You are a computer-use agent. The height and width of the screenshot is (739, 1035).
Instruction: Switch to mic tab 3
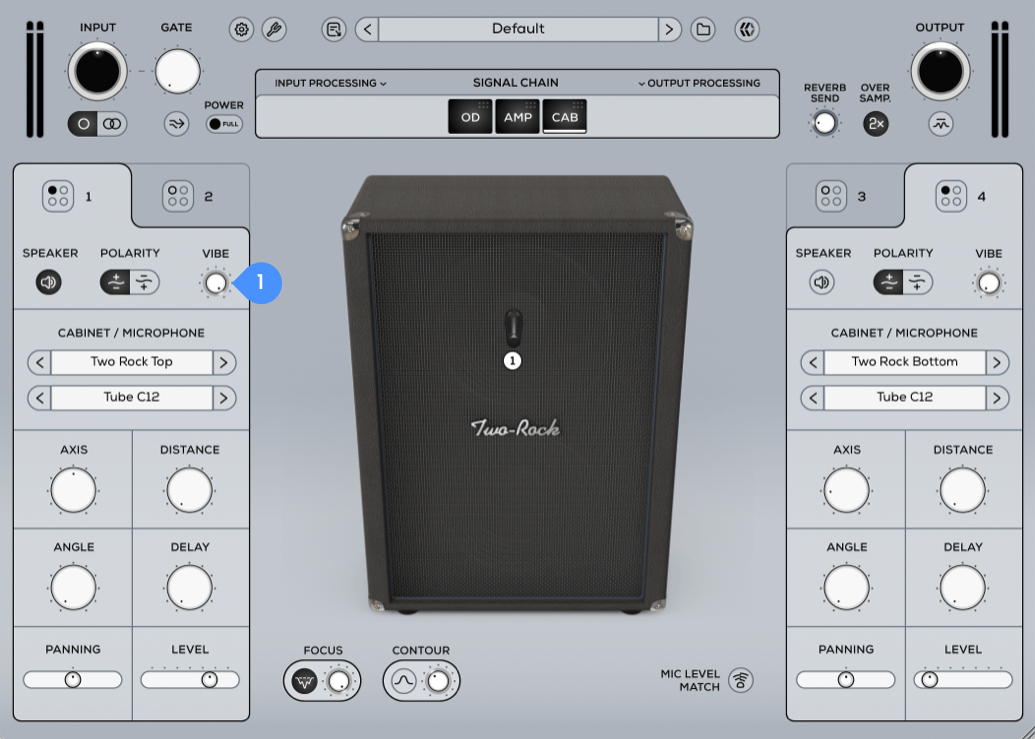point(845,196)
